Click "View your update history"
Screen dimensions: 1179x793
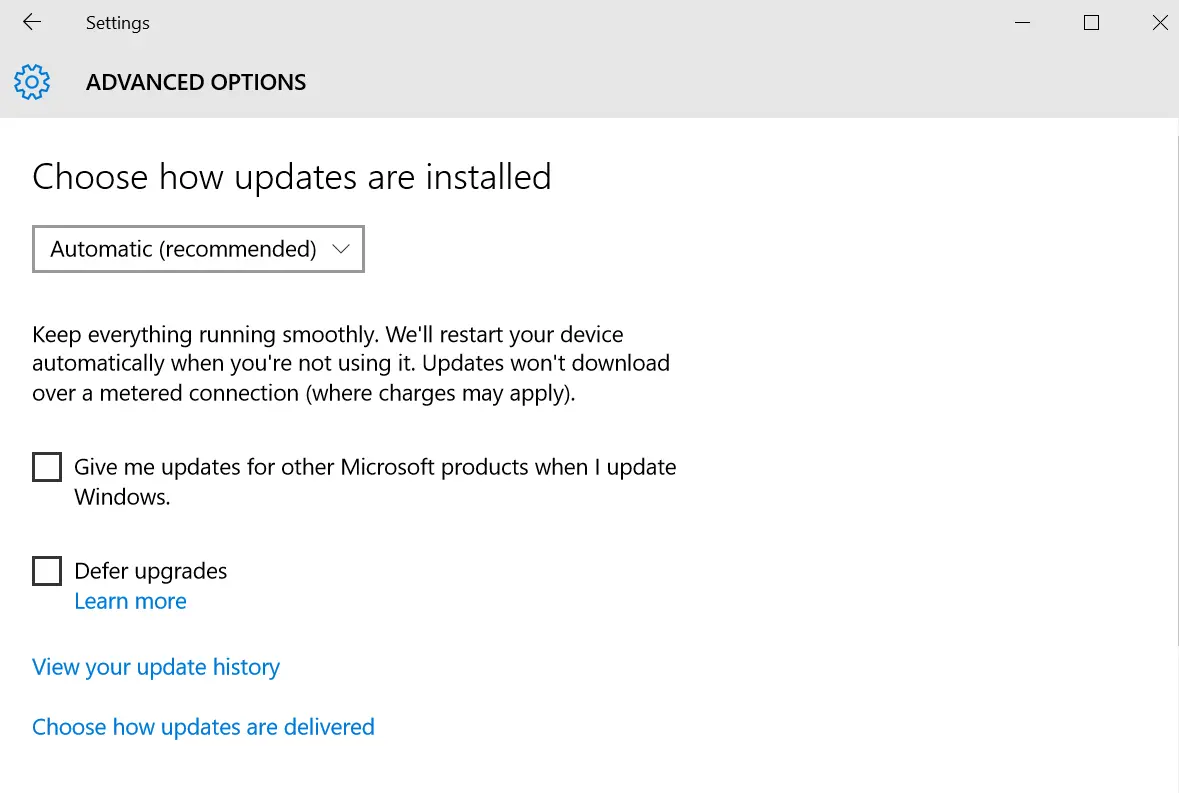click(155, 667)
